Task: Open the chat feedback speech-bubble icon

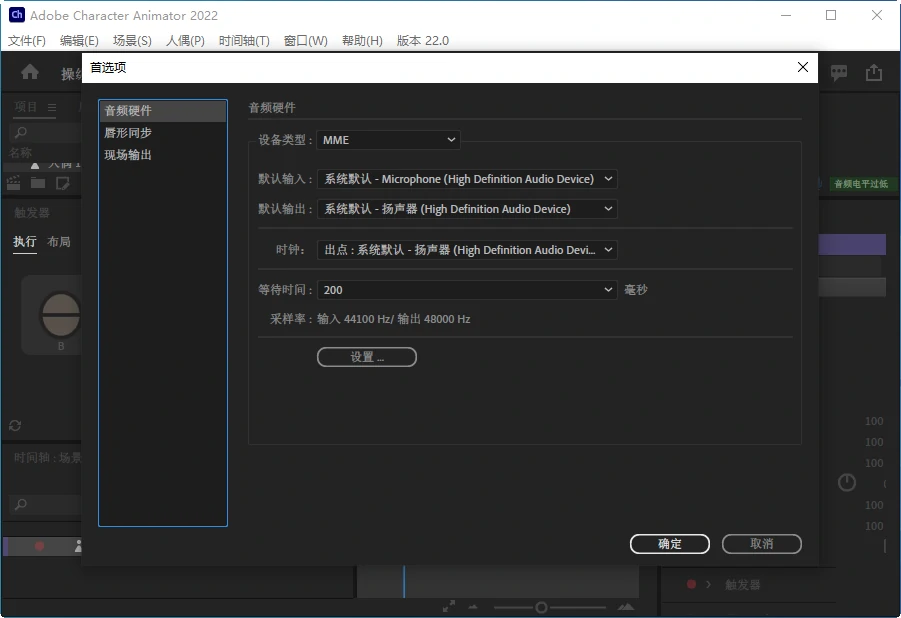Action: (x=839, y=72)
